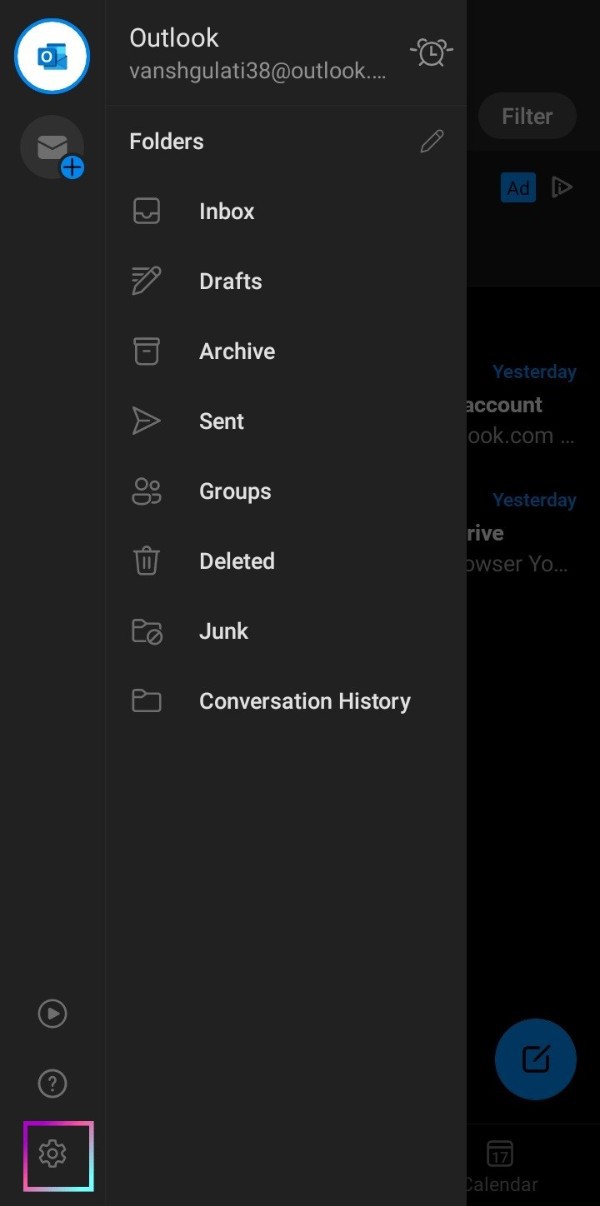Screen dimensions: 600x1206
Task: Tap the Calendar tab icon
Action: point(500,1153)
